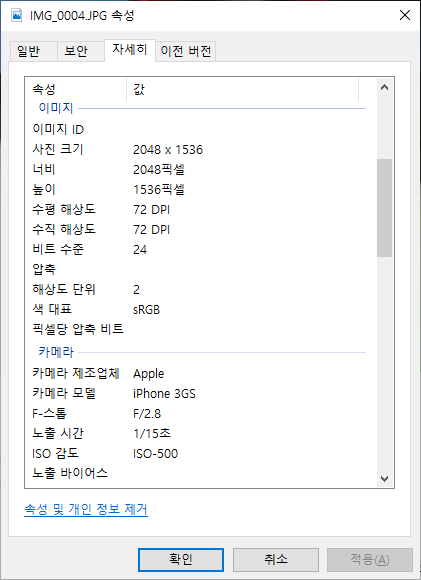Click the scroll down arrow in property list
Screen dimensions: 421x580
(x=384, y=478)
